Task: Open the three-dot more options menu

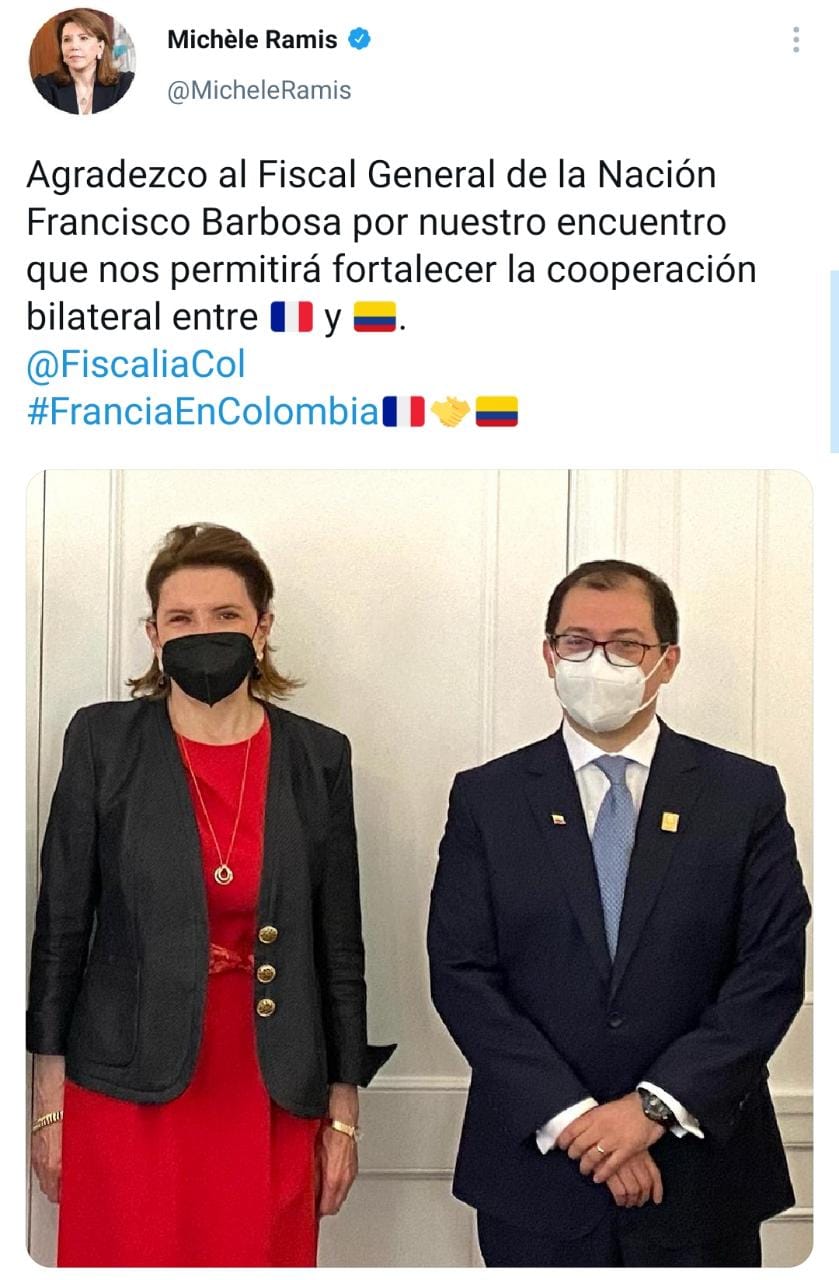Action: (x=796, y=40)
